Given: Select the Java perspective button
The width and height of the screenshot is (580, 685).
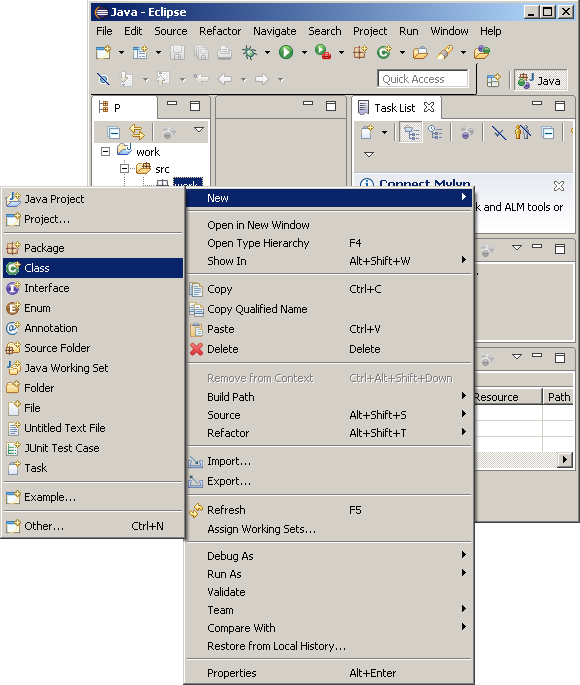Looking at the screenshot, I should point(541,80).
